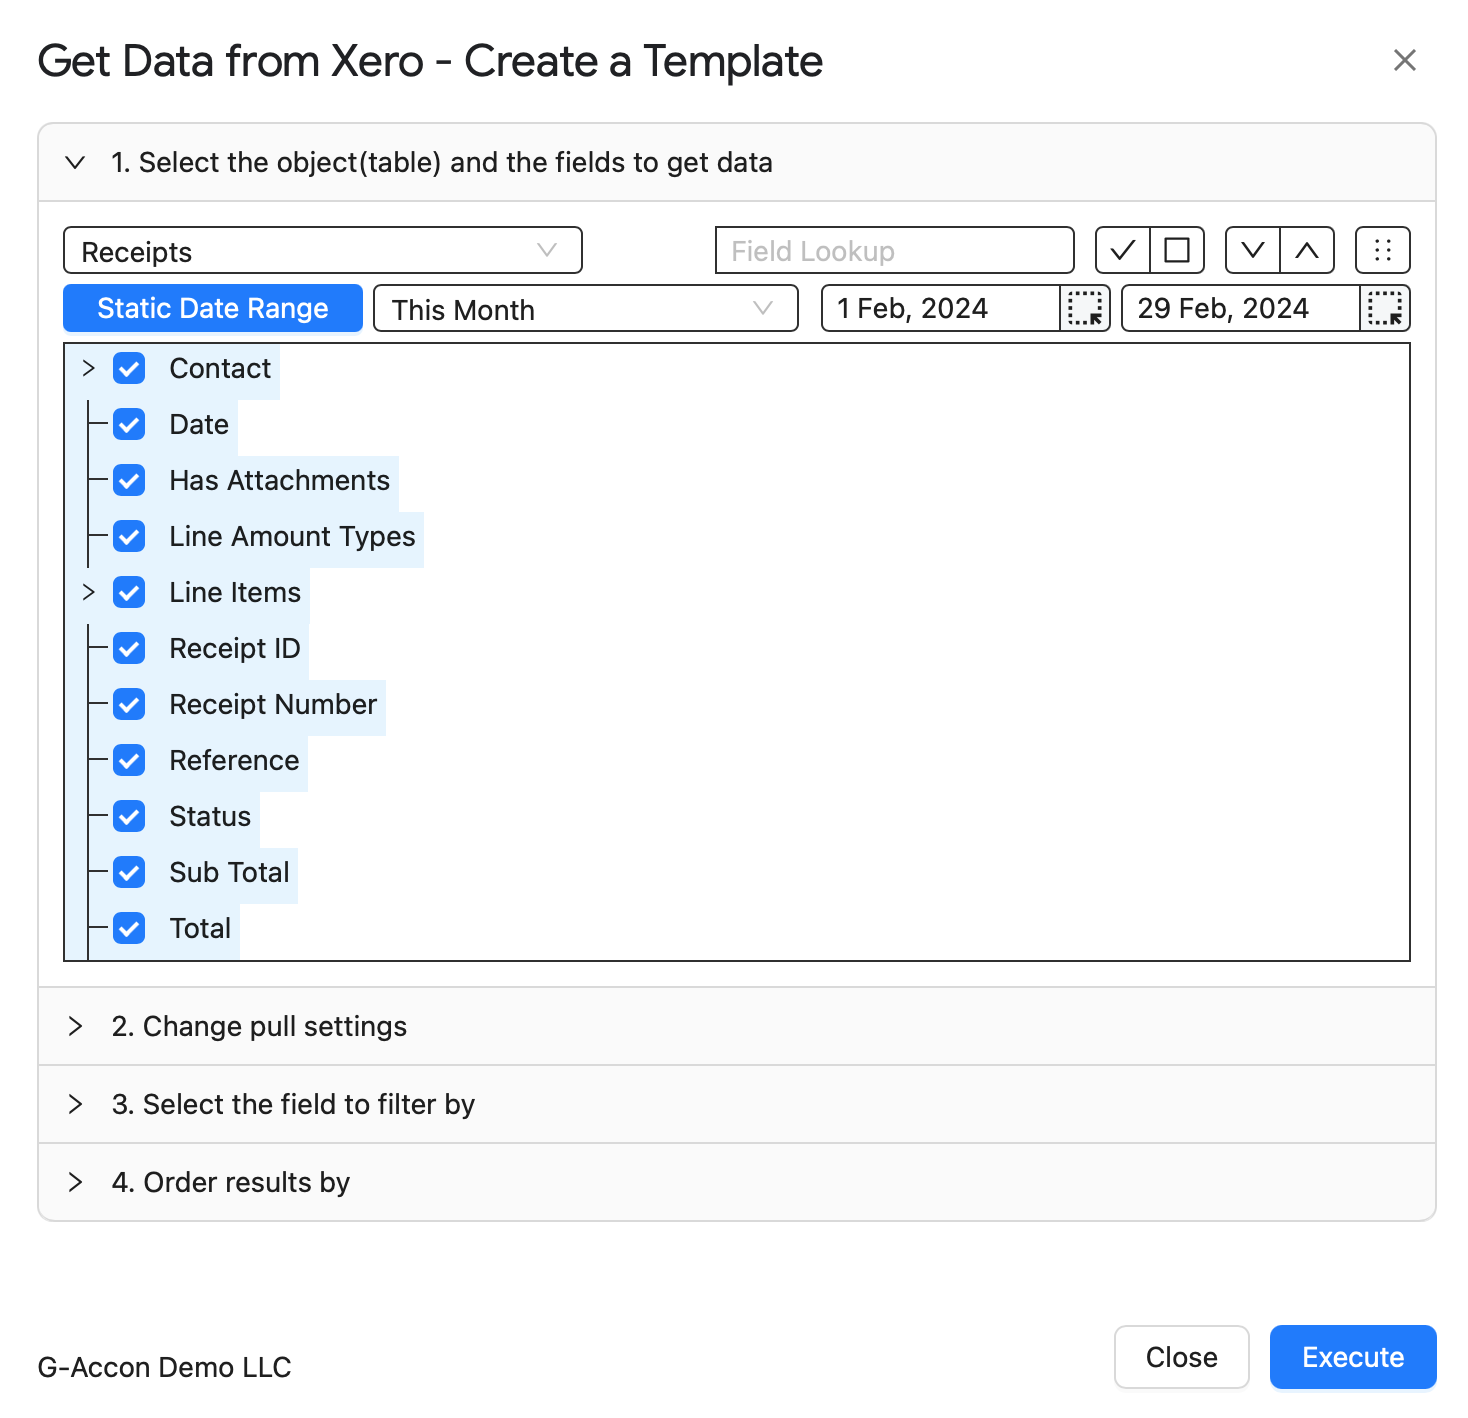Open the Receipts object dropdown
1468x1418 pixels.
pos(323,250)
